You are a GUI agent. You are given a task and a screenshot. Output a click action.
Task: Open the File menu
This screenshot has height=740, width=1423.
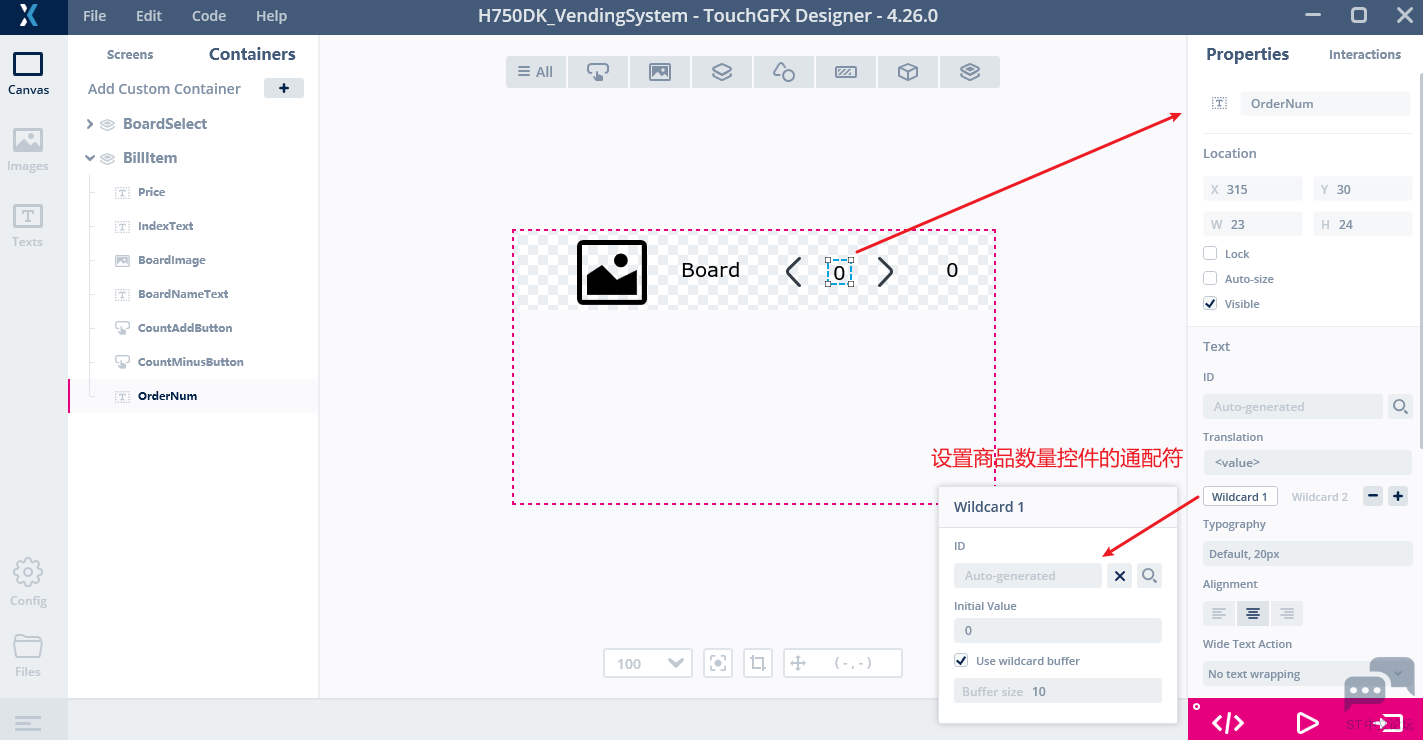(95, 16)
